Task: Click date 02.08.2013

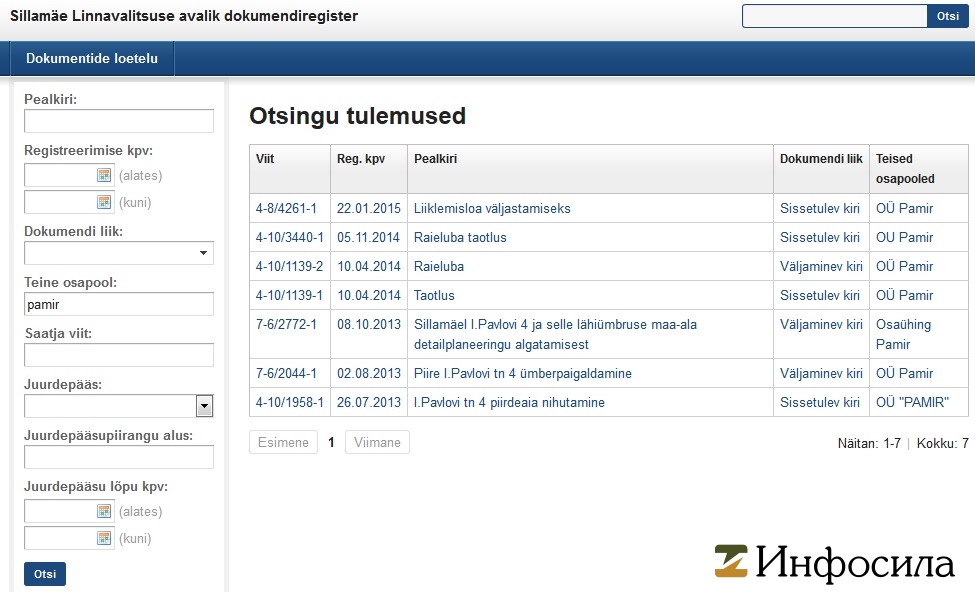Action: click(x=369, y=374)
